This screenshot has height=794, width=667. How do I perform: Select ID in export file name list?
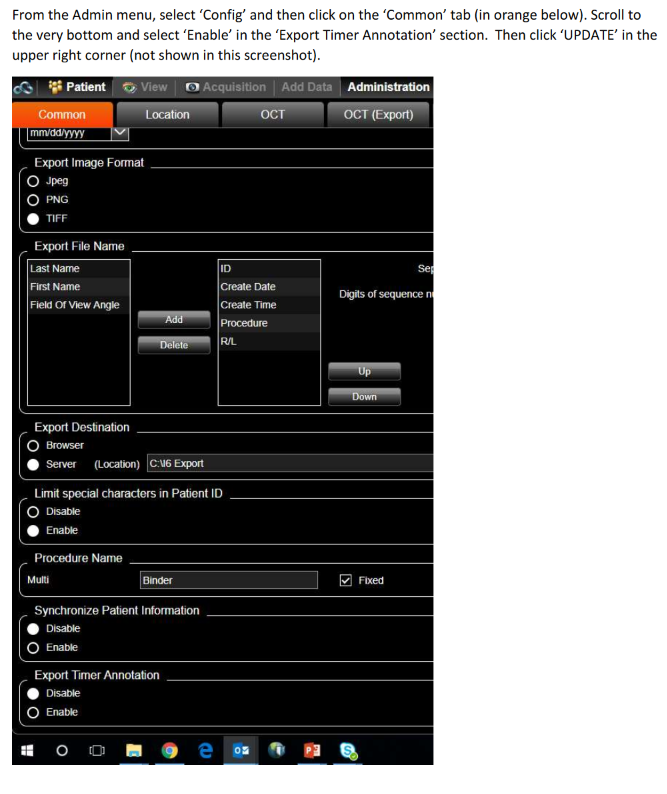(269, 268)
